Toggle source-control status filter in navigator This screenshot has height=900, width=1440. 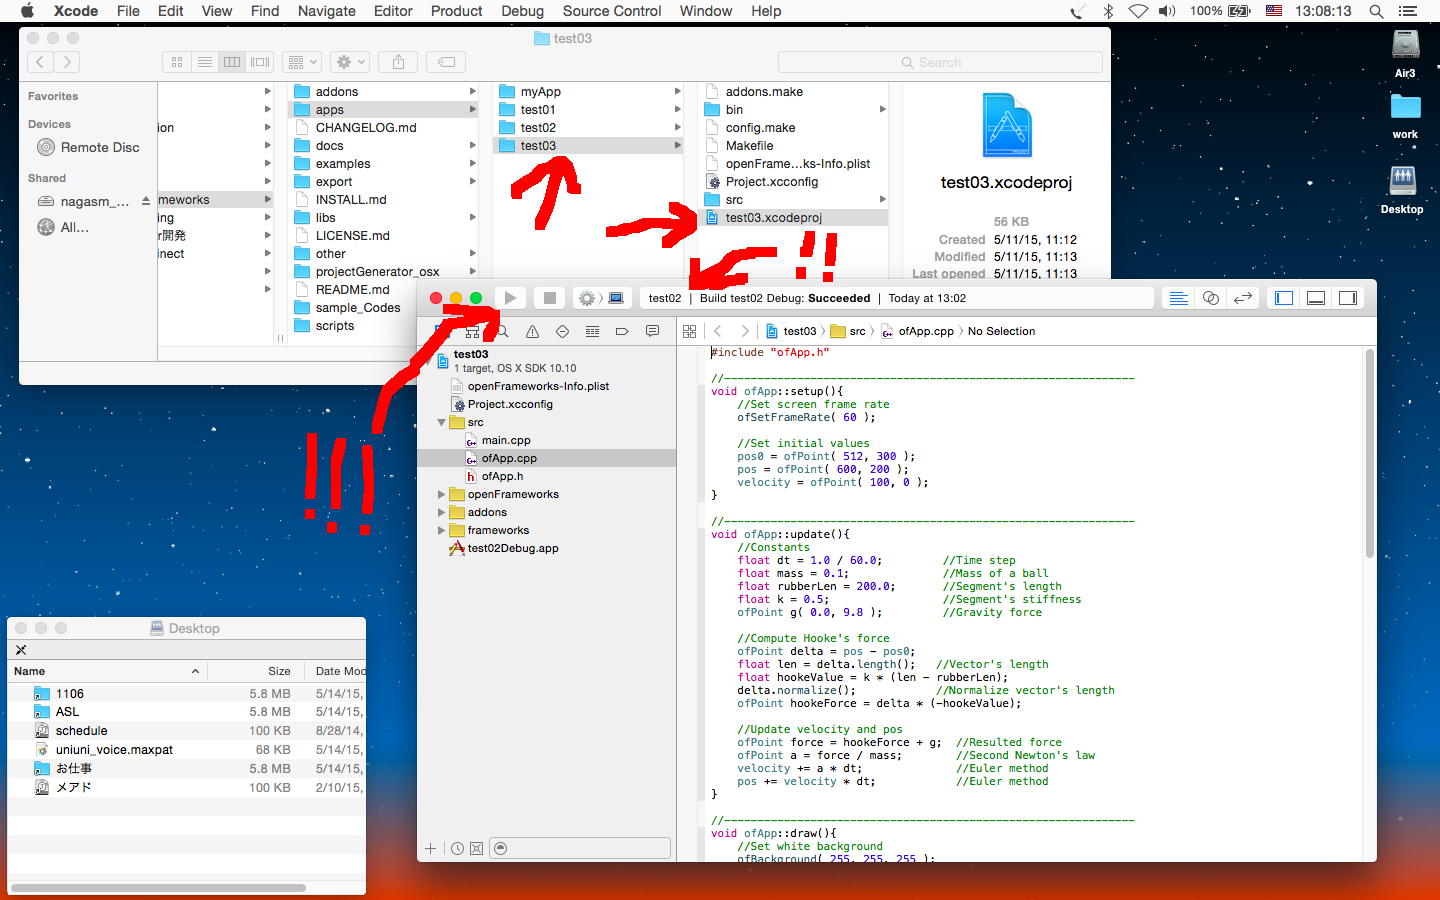(477, 848)
